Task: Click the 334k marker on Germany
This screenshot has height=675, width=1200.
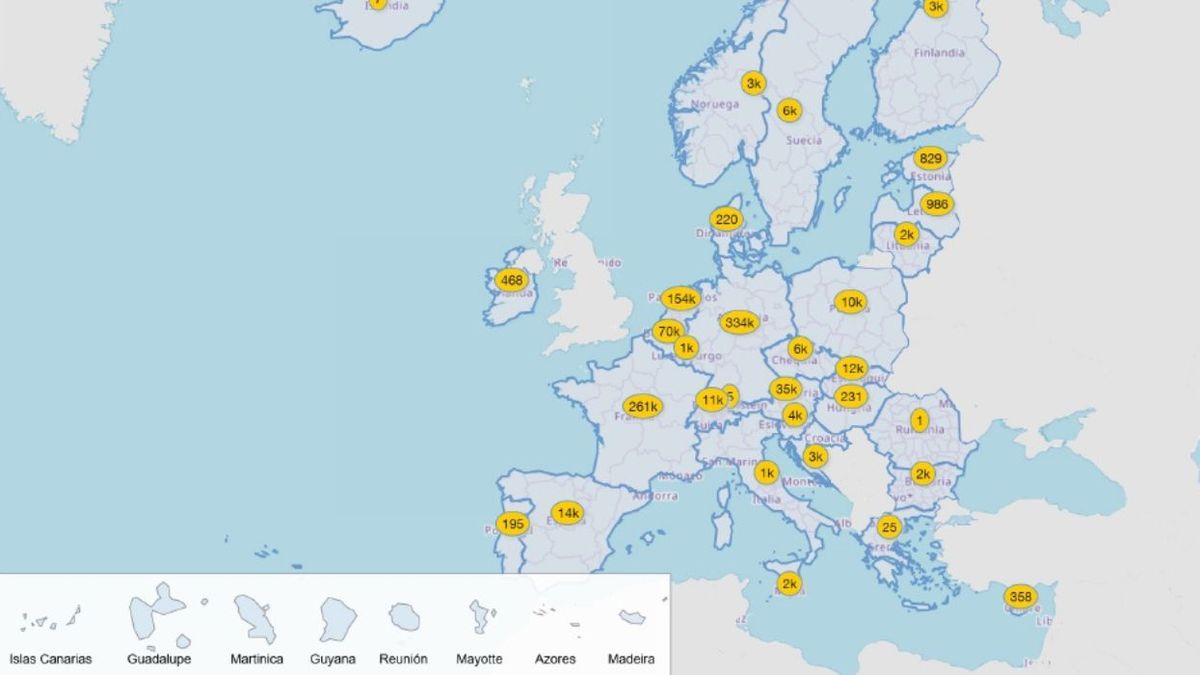Action: point(739,323)
